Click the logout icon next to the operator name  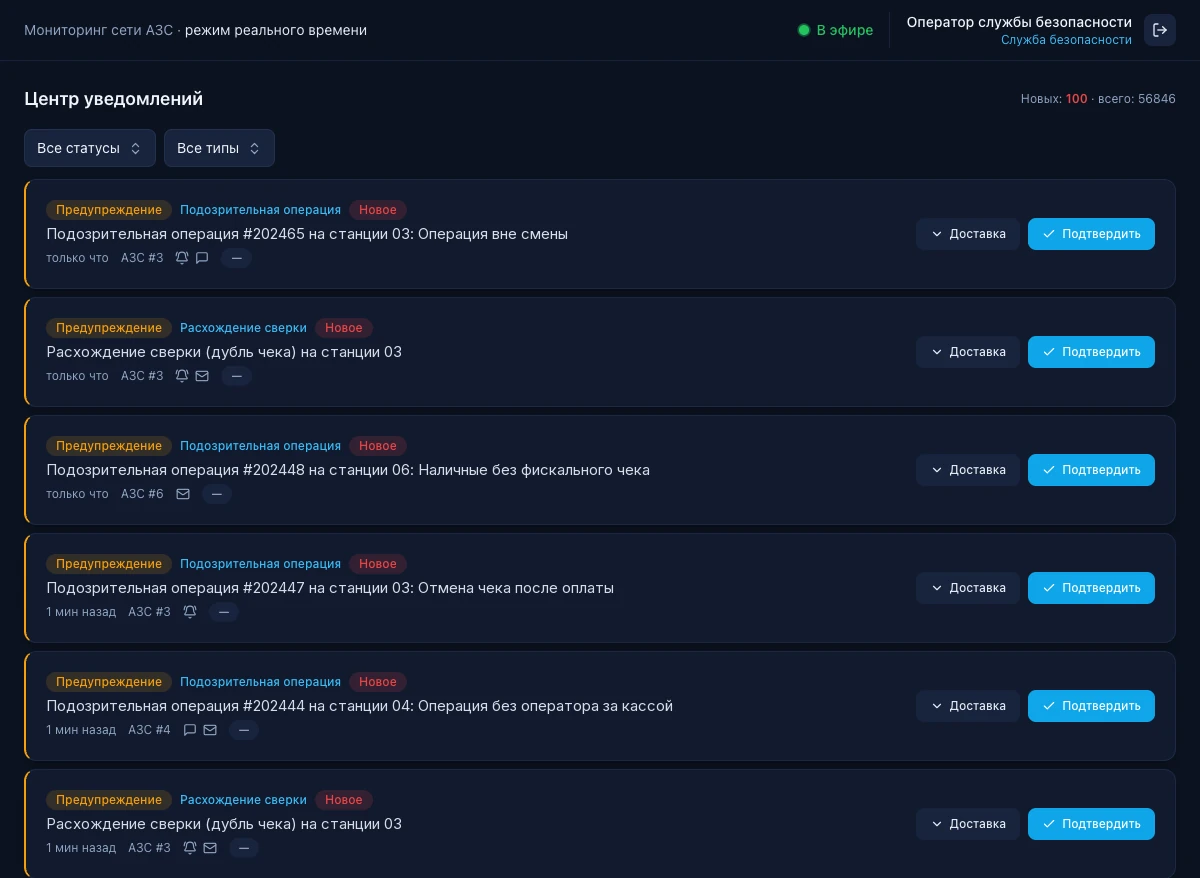point(1160,30)
